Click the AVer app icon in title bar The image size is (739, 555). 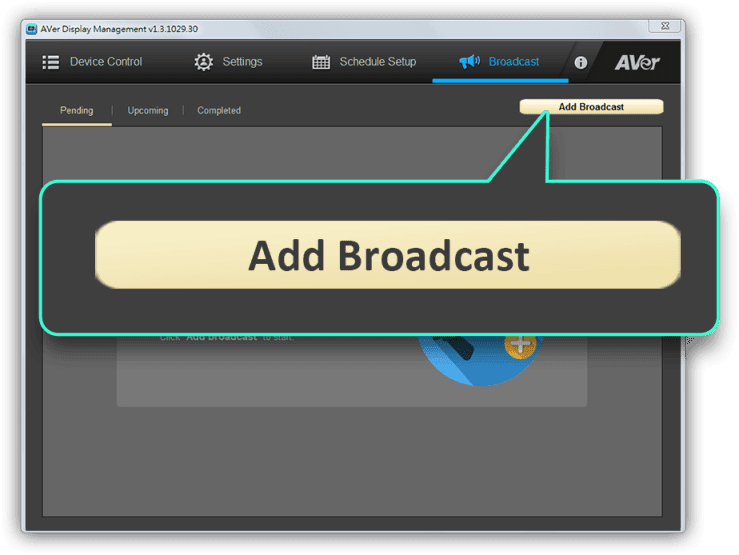pyautogui.click(x=32, y=29)
